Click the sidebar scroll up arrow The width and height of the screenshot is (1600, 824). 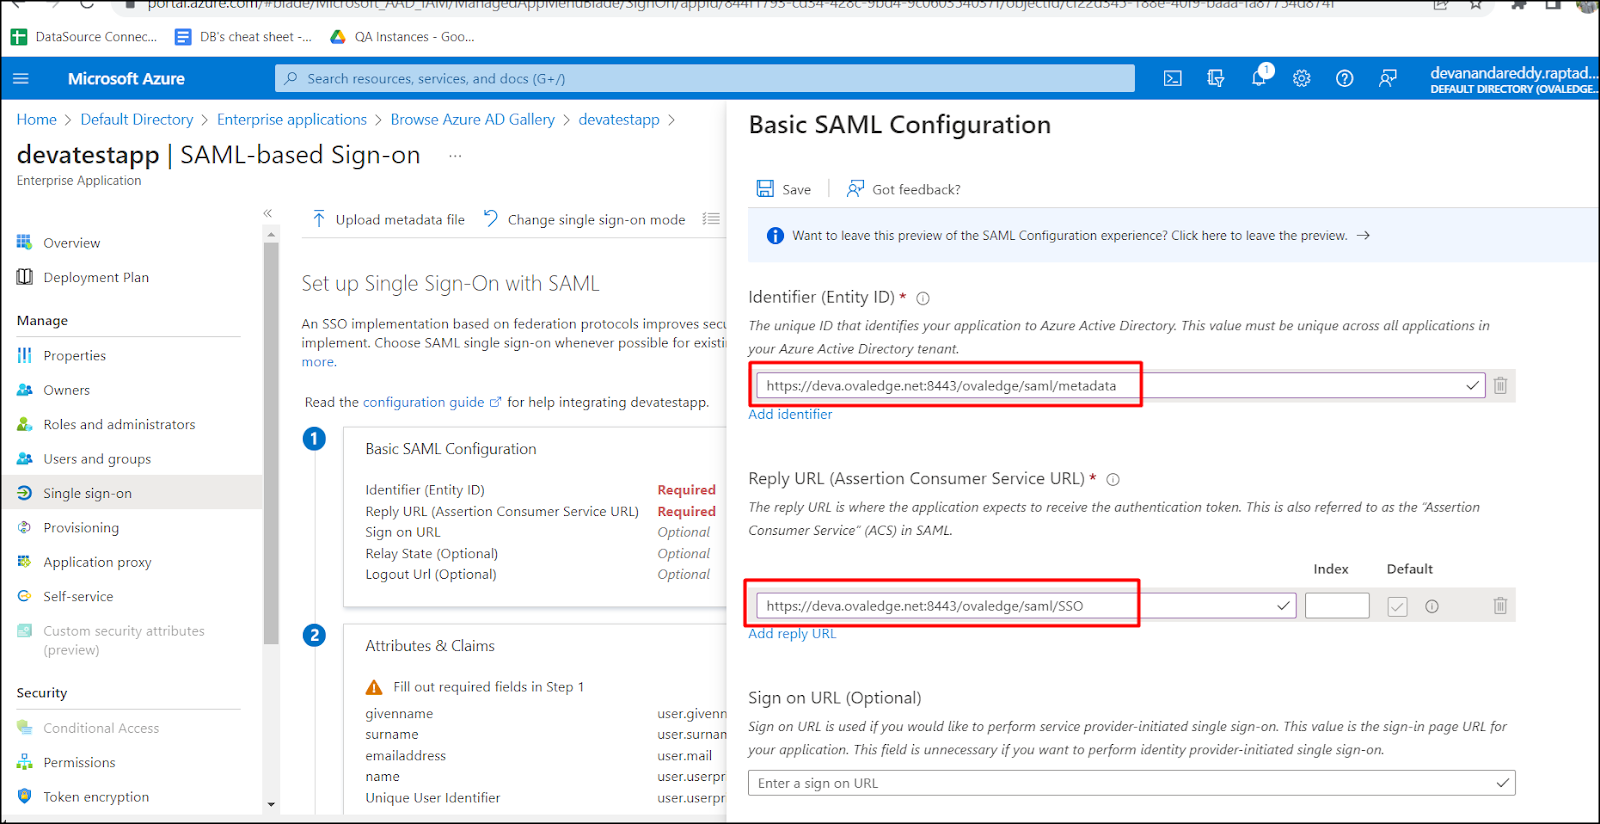270,234
